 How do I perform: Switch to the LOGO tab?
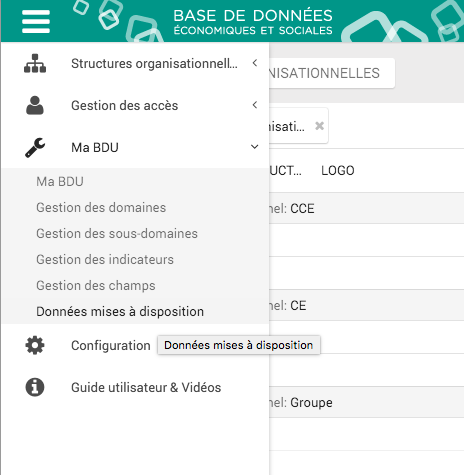point(338,171)
